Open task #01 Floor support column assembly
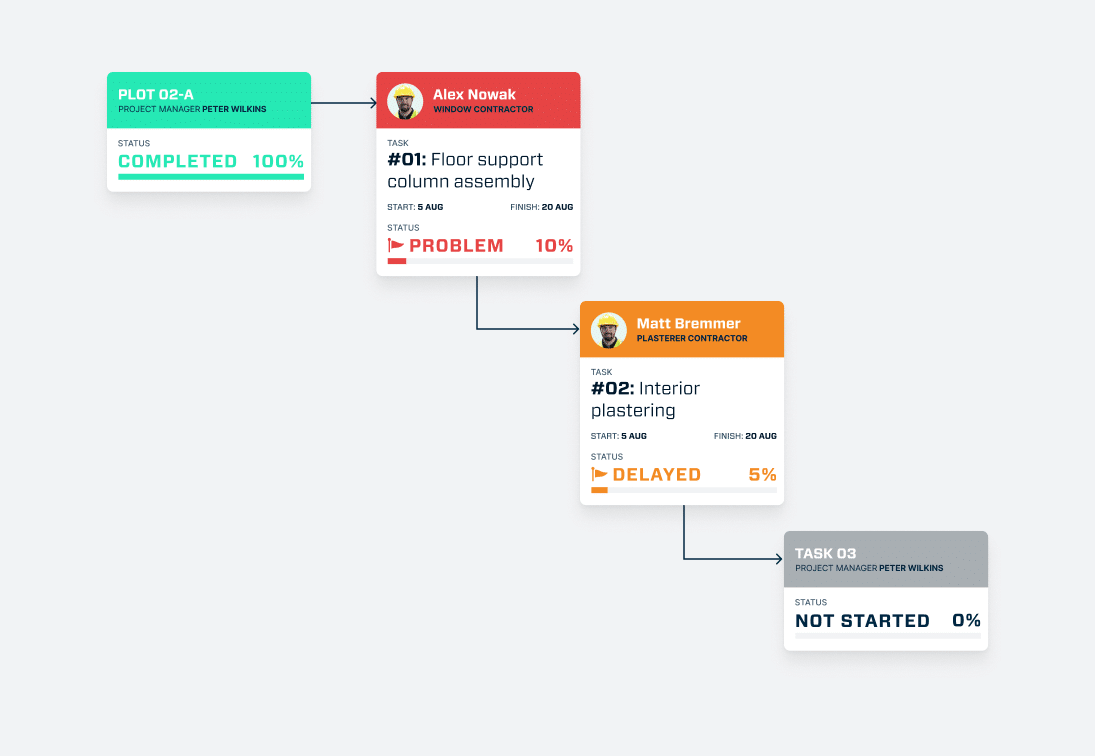The image size is (1095, 756). (x=465, y=170)
